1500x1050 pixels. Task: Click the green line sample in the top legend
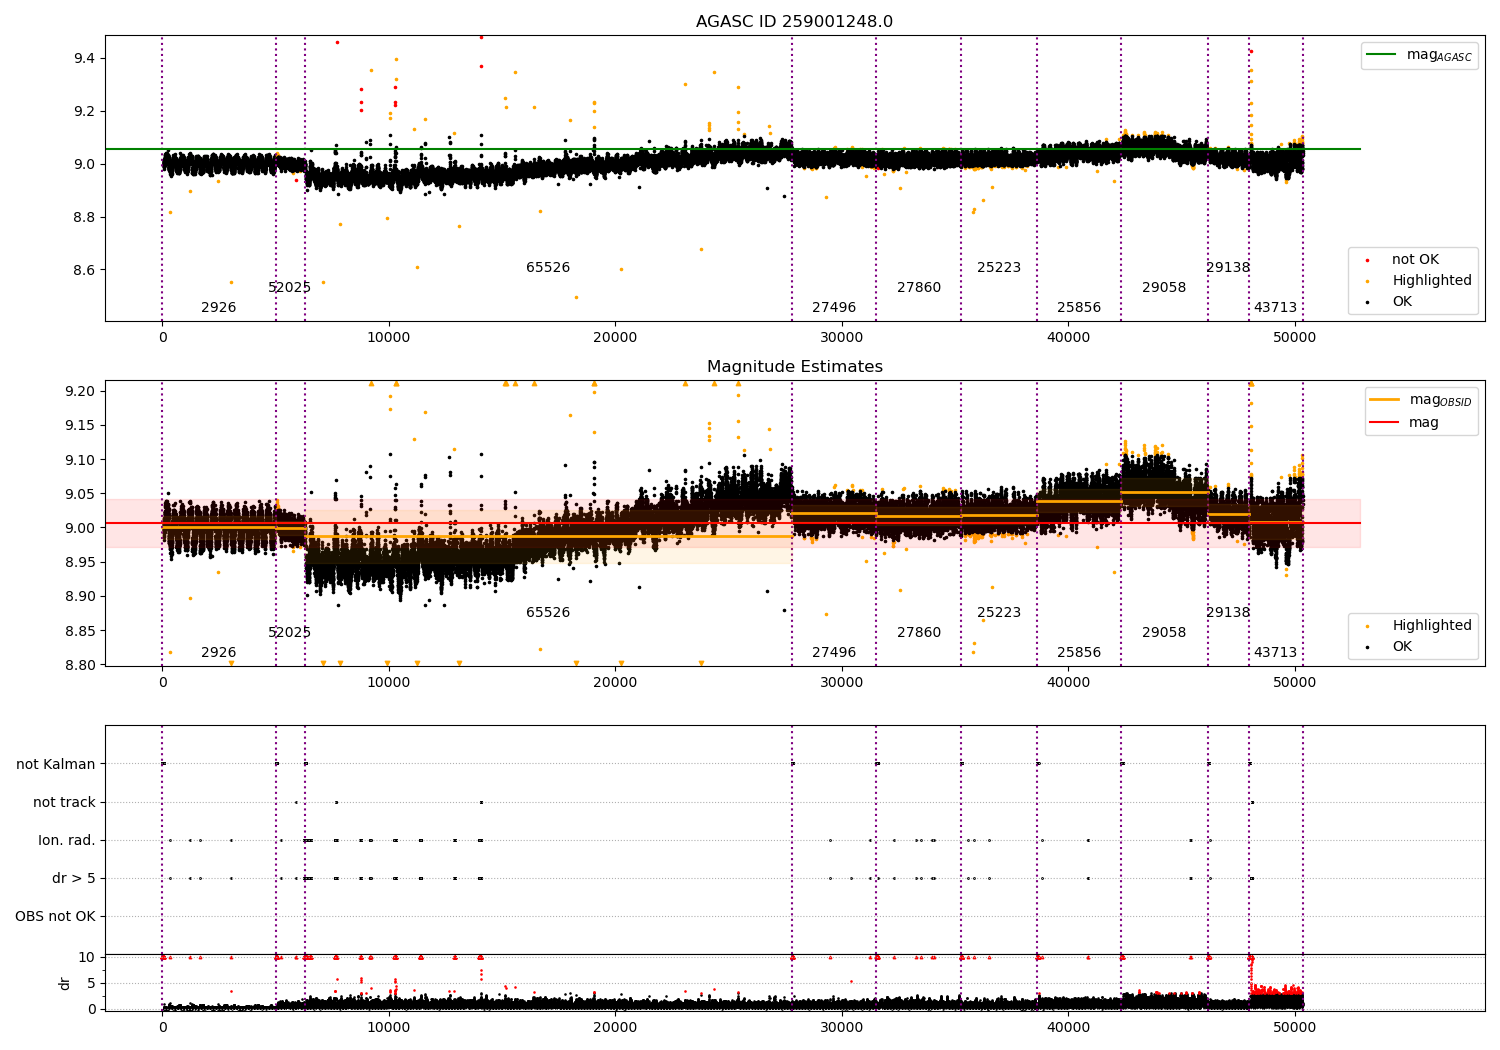click(1383, 55)
